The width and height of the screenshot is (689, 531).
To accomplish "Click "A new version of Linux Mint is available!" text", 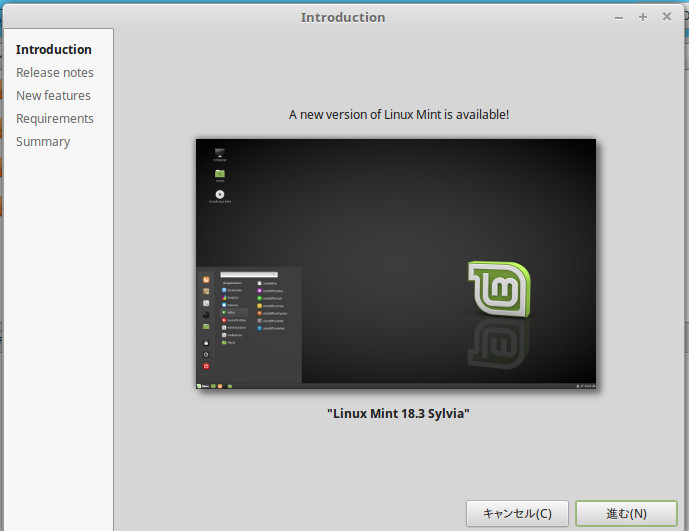I will tap(399, 114).
